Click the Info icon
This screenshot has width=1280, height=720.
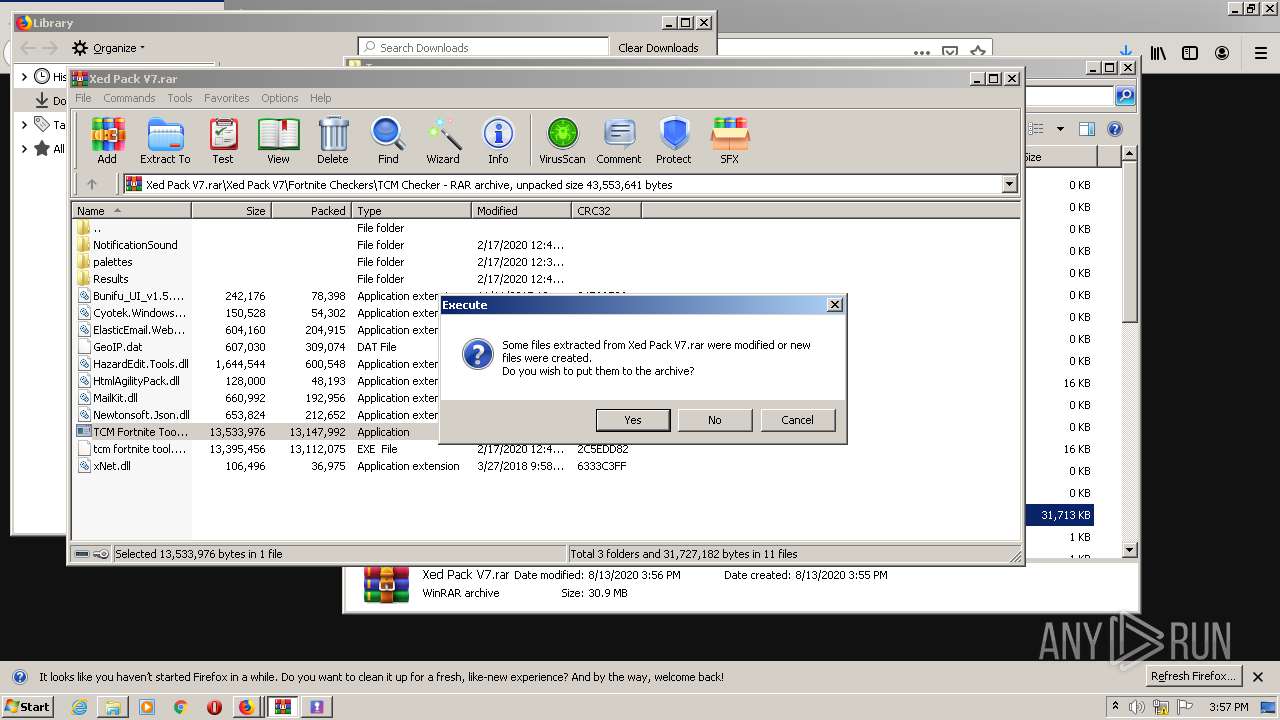[498, 140]
